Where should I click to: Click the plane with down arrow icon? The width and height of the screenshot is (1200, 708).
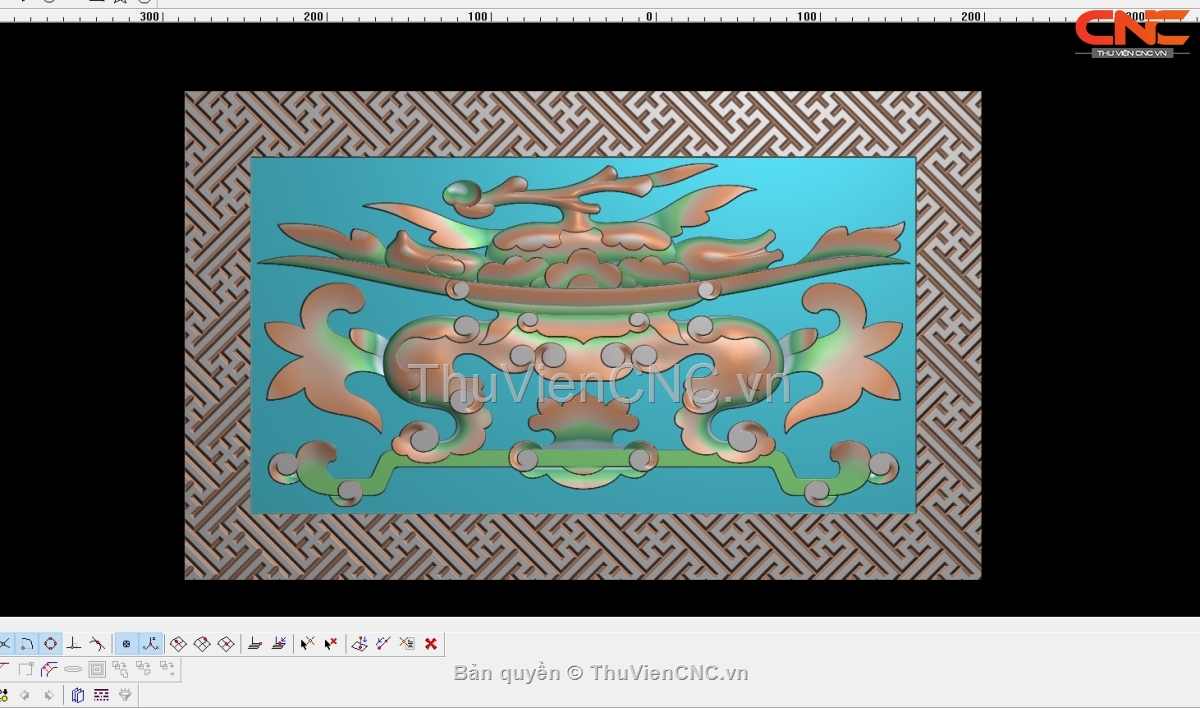coord(360,644)
